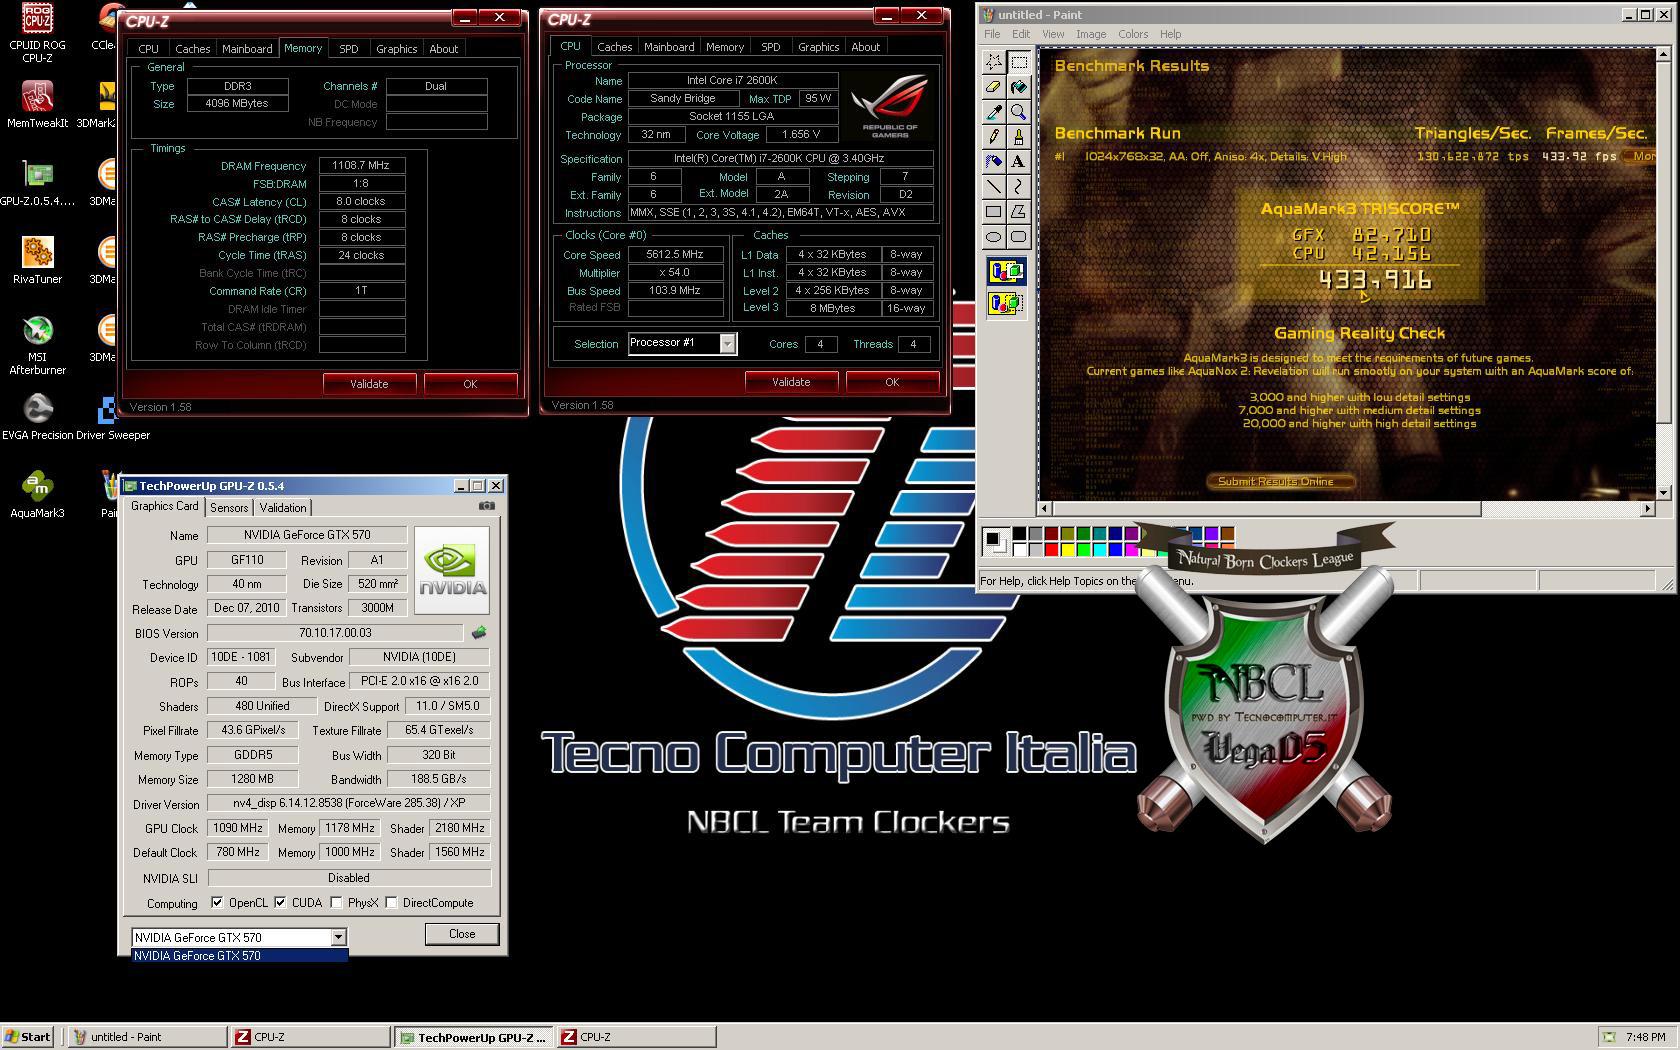Image resolution: width=1680 pixels, height=1050 pixels.
Task: Pick the Fill With Color bucket tool
Action: 1018,87
